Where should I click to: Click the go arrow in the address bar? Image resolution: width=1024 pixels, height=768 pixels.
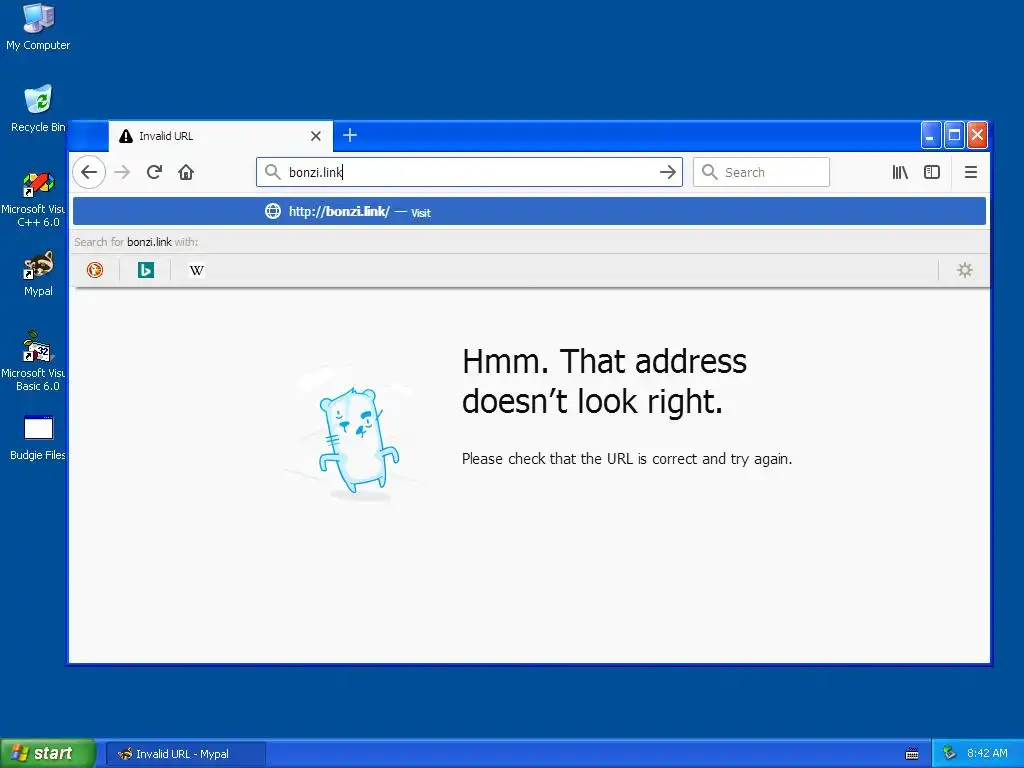point(667,172)
